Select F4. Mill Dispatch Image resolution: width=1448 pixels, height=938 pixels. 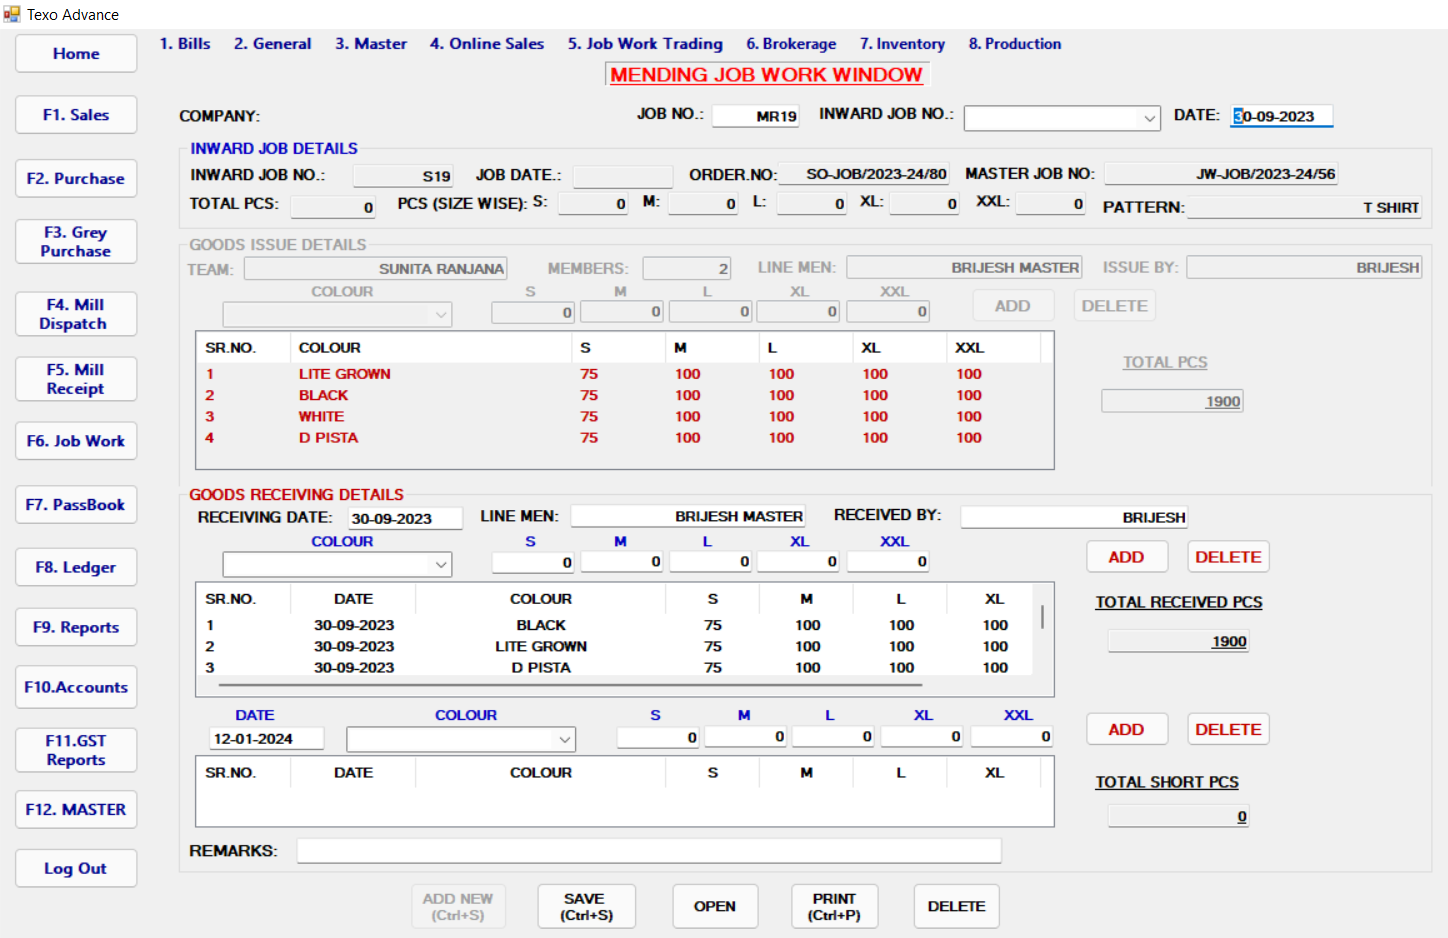pyautogui.click(x=76, y=314)
